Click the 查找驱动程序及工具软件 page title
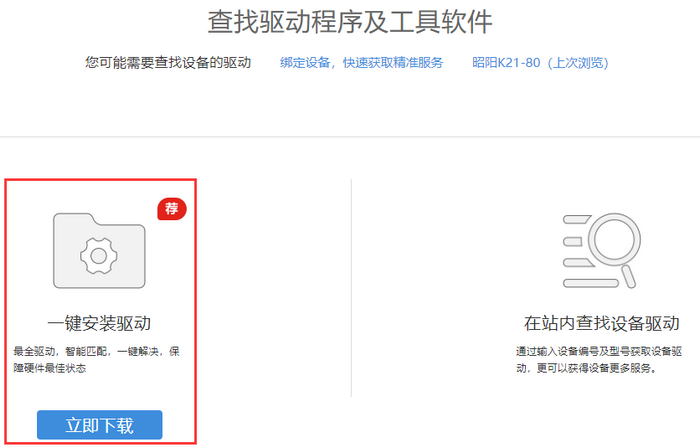 (x=350, y=22)
